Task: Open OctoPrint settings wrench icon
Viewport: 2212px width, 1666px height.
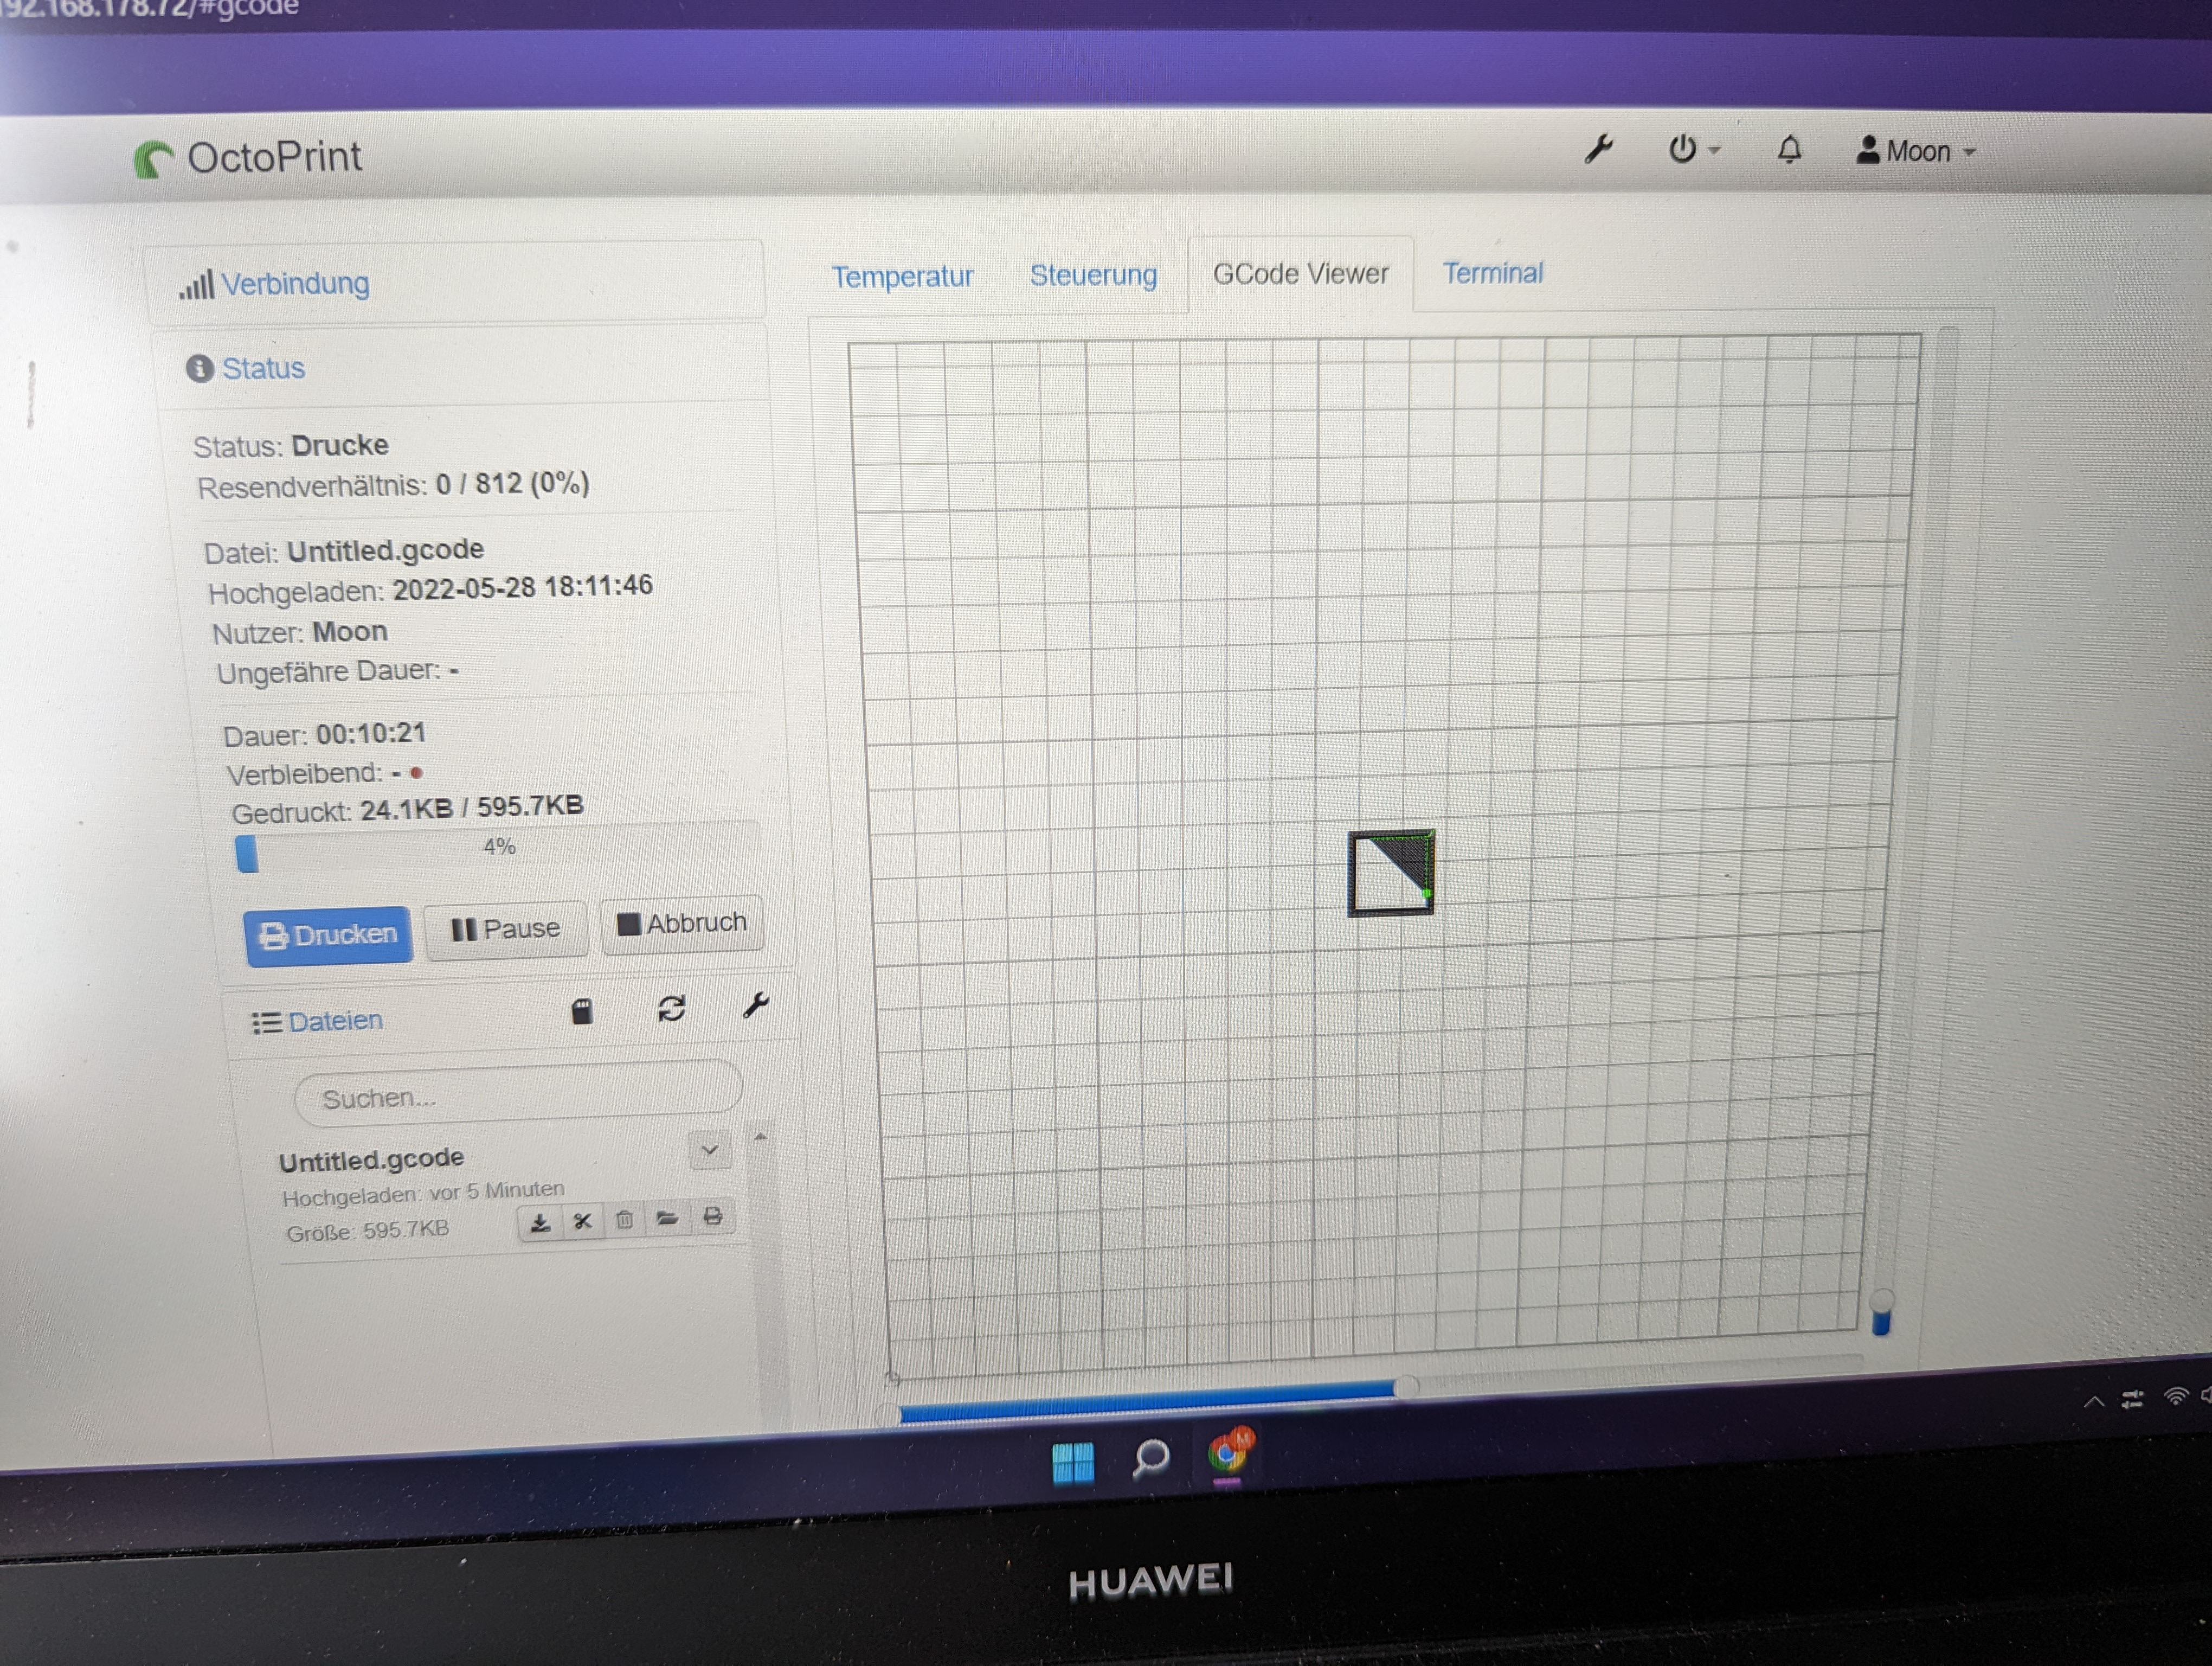Action: click(x=1599, y=149)
